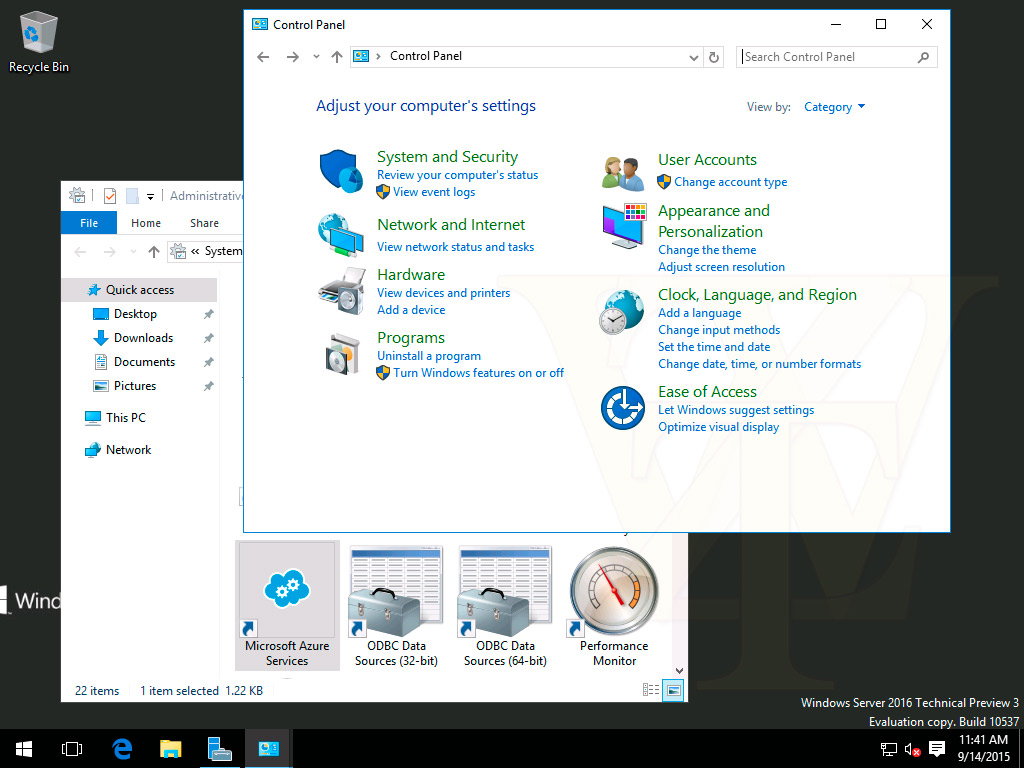Refresh the Control Panel view

coord(714,57)
